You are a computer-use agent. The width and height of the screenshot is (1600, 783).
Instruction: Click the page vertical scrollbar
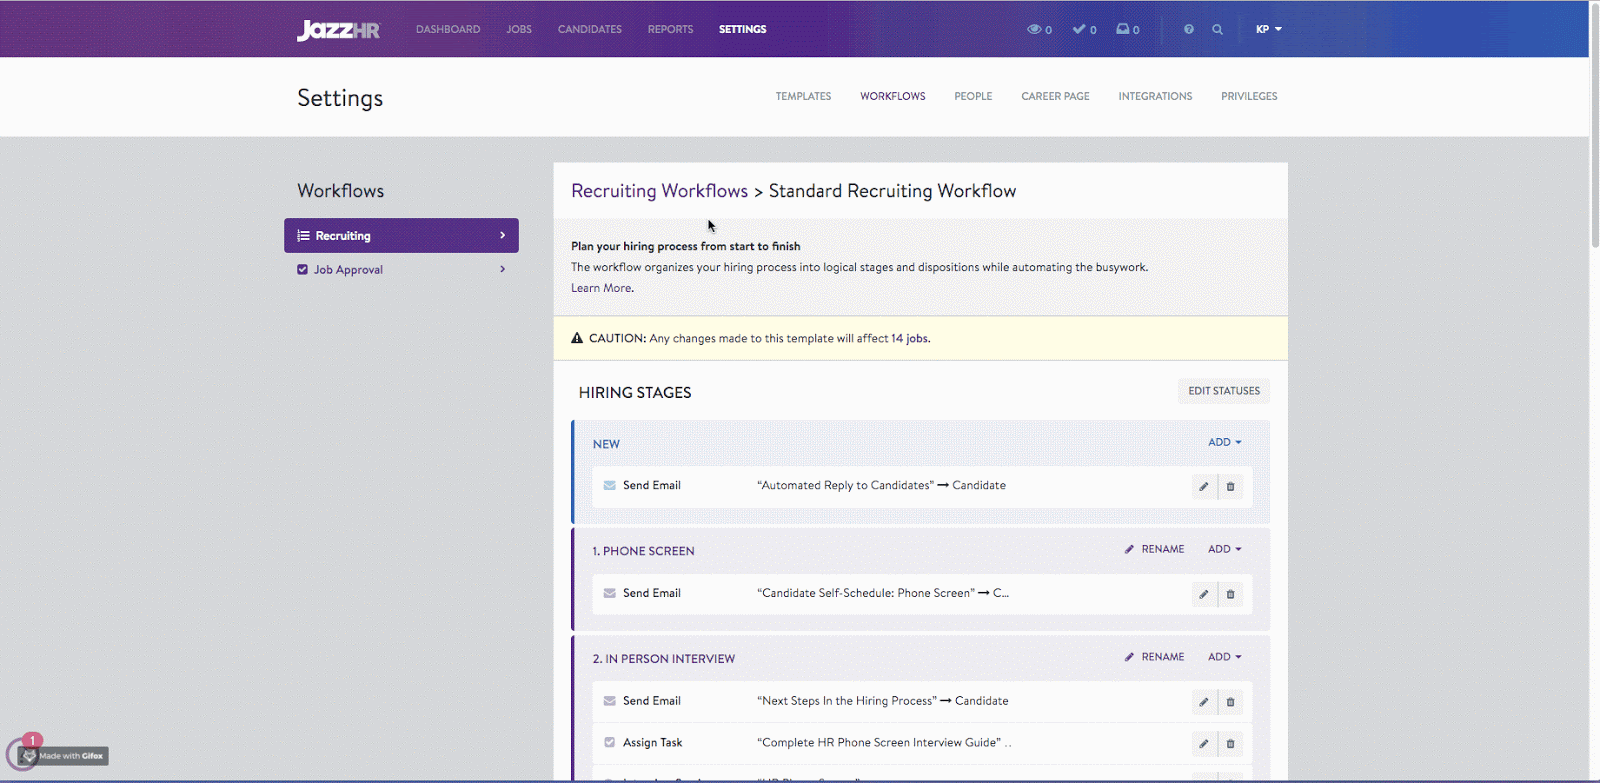[x=1594, y=125]
